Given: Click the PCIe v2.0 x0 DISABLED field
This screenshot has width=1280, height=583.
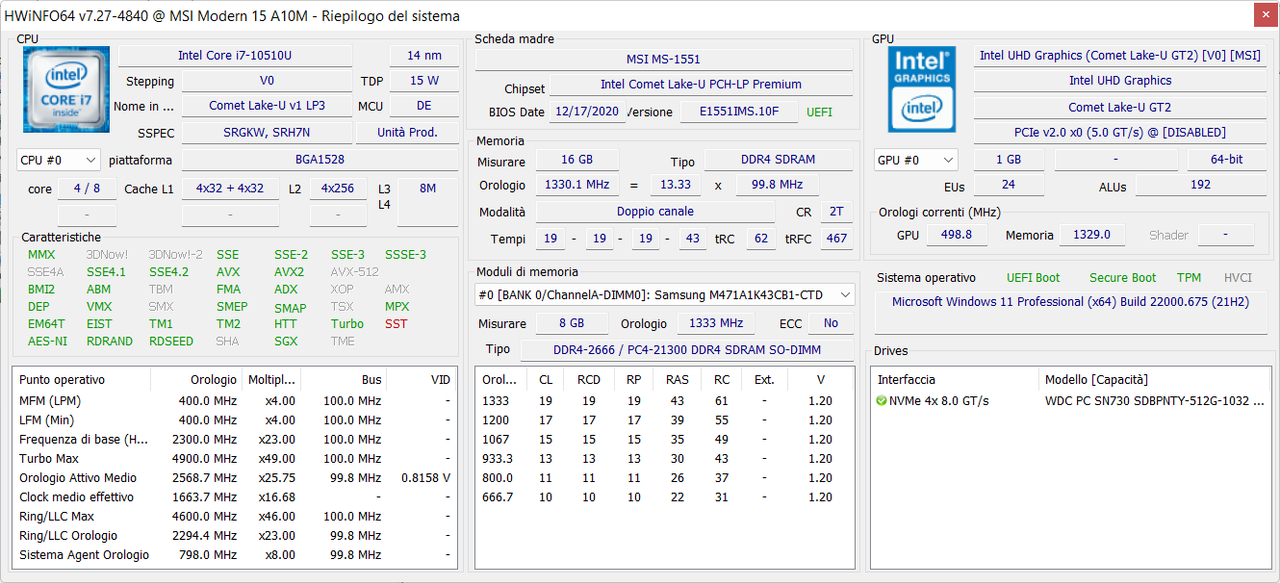Looking at the screenshot, I should (1120, 133).
